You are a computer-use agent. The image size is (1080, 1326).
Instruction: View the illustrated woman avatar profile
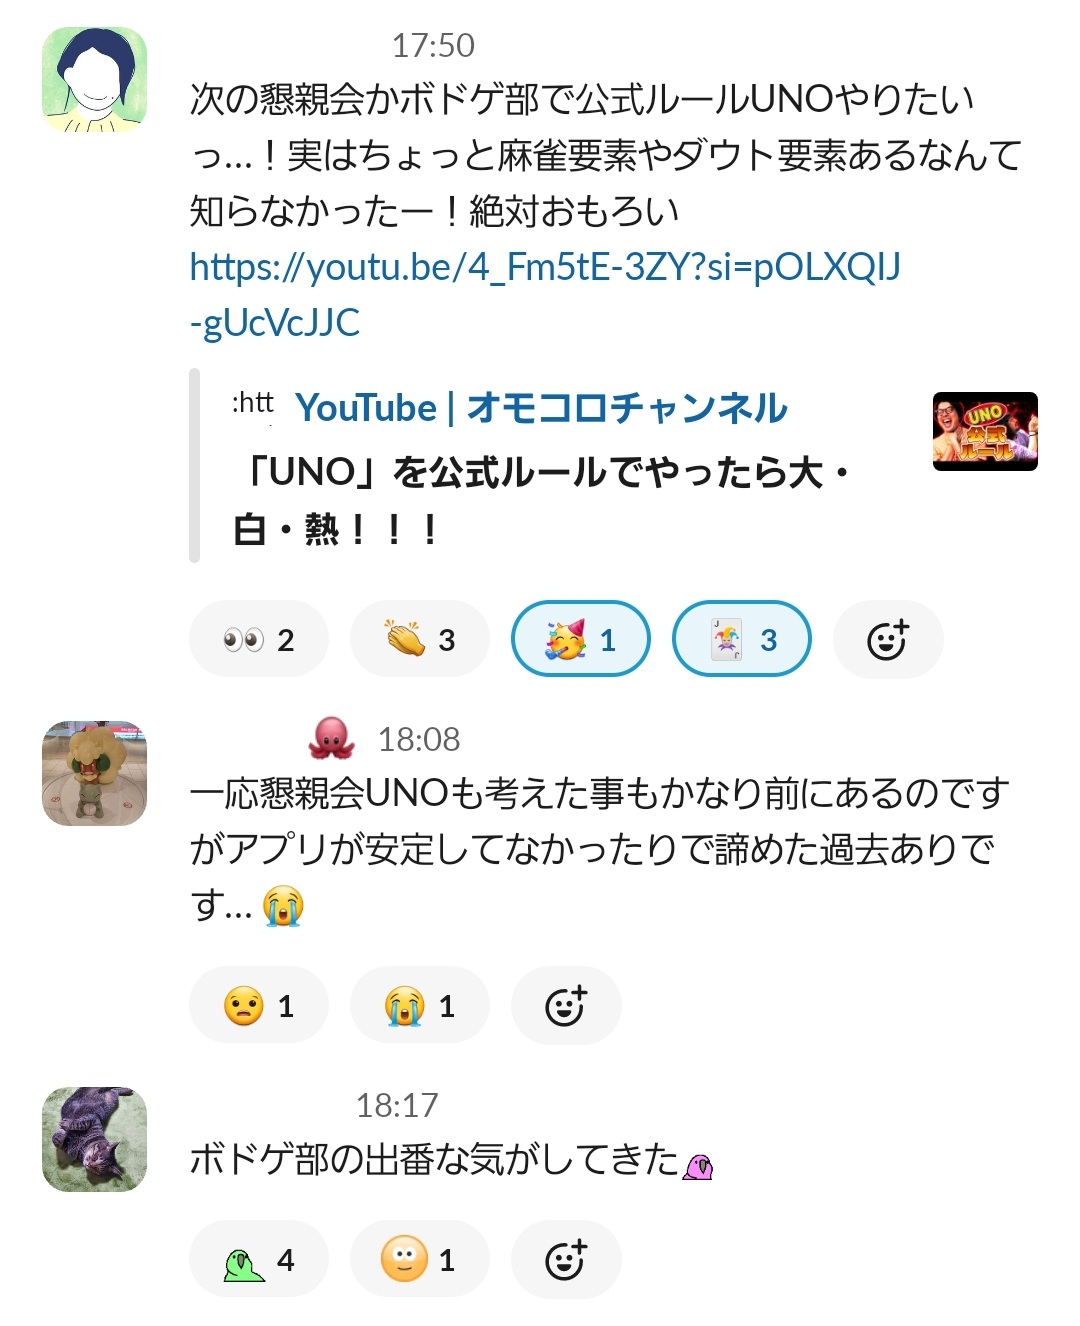[94, 79]
